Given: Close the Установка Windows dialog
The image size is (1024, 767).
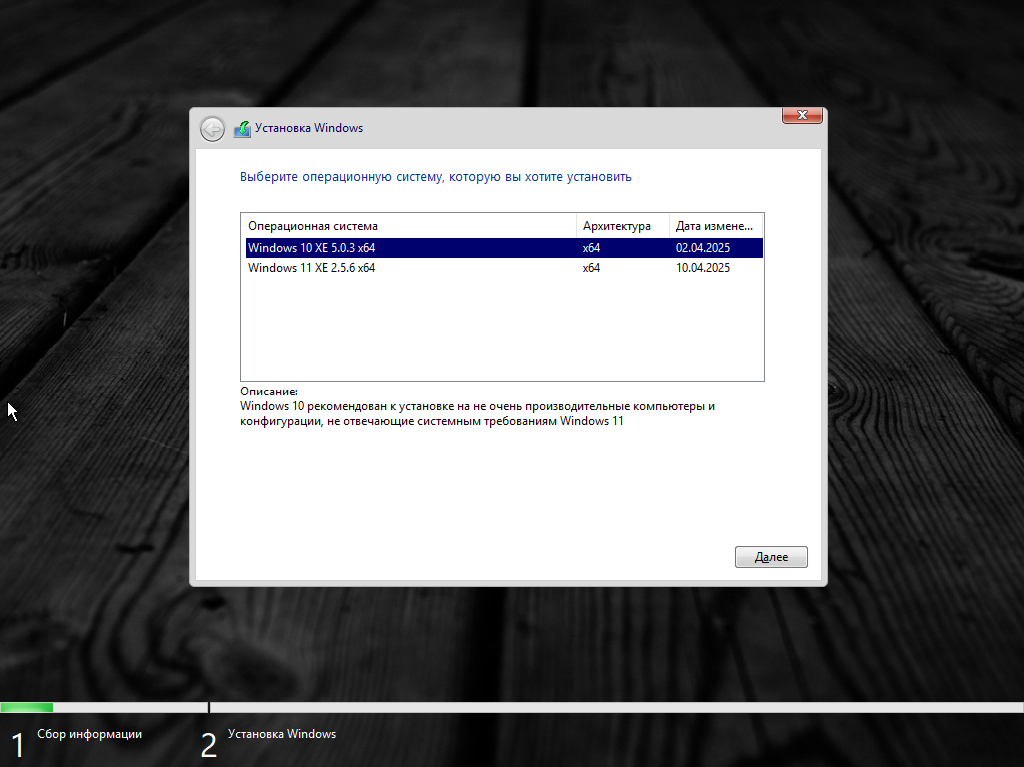Looking at the screenshot, I should pyautogui.click(x=802, y=115).
